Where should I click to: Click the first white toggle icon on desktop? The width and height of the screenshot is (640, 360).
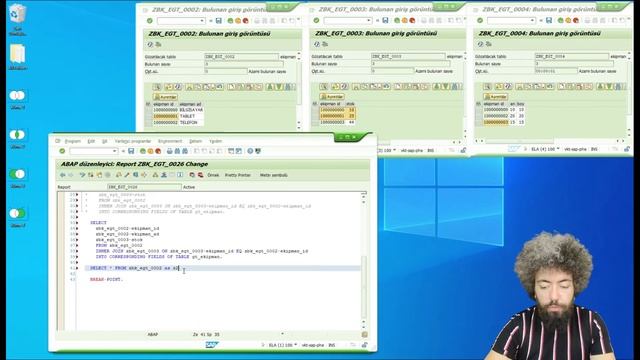point(17,96)
